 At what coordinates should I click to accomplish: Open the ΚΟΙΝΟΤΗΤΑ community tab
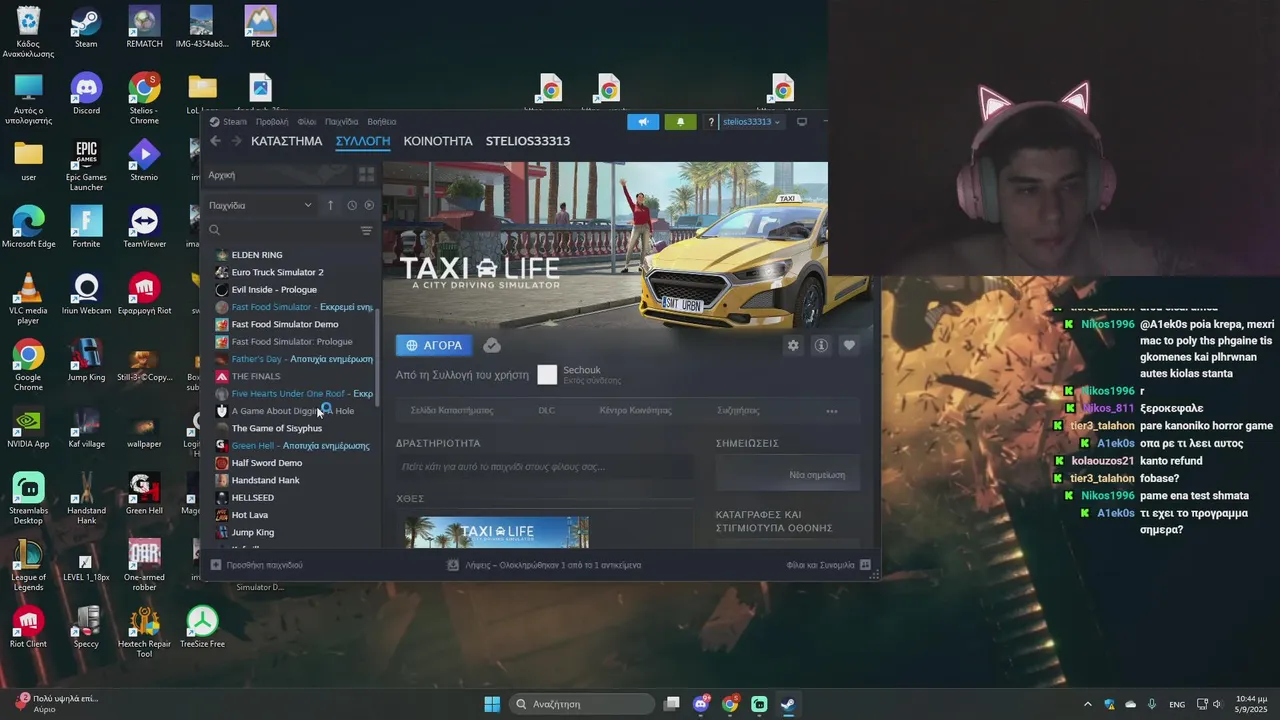[438, 141]
